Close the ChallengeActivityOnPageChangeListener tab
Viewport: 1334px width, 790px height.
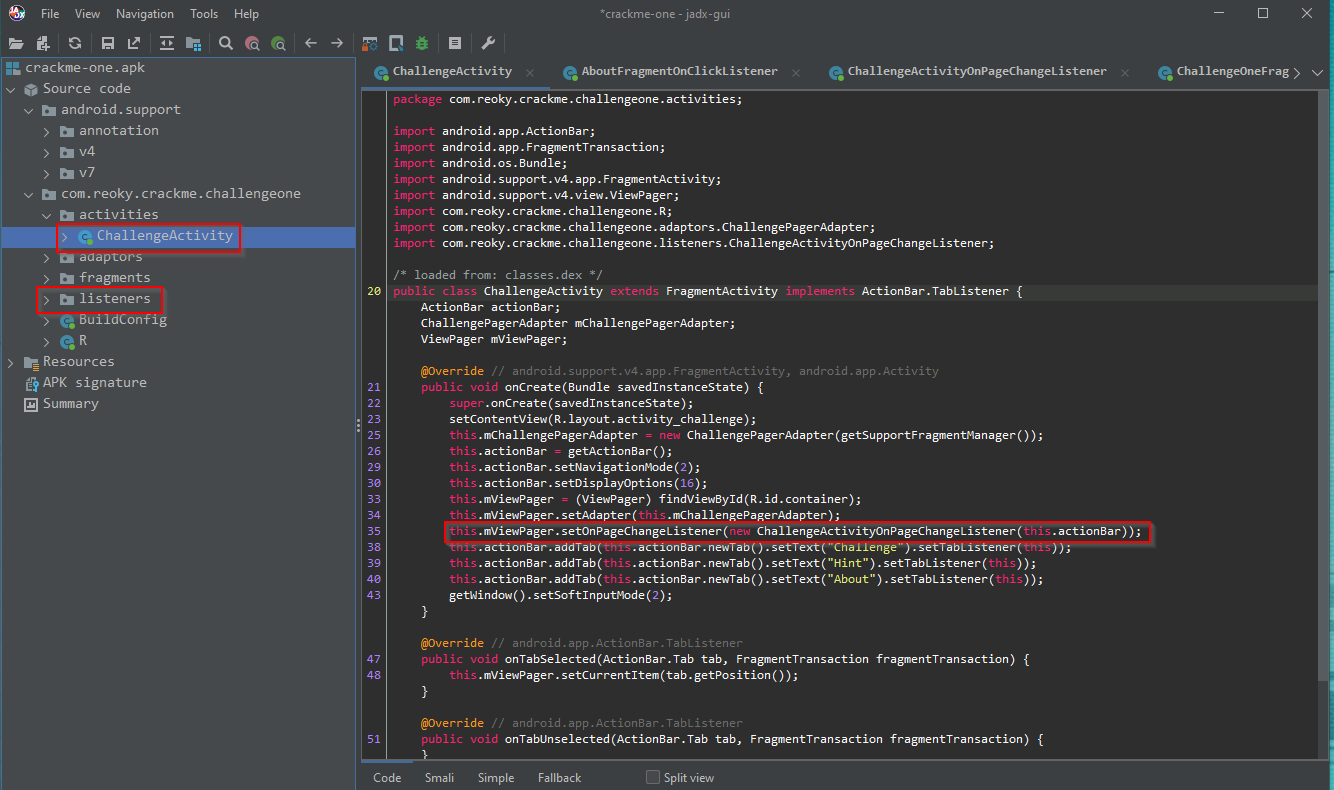(x=1125, y=73)
